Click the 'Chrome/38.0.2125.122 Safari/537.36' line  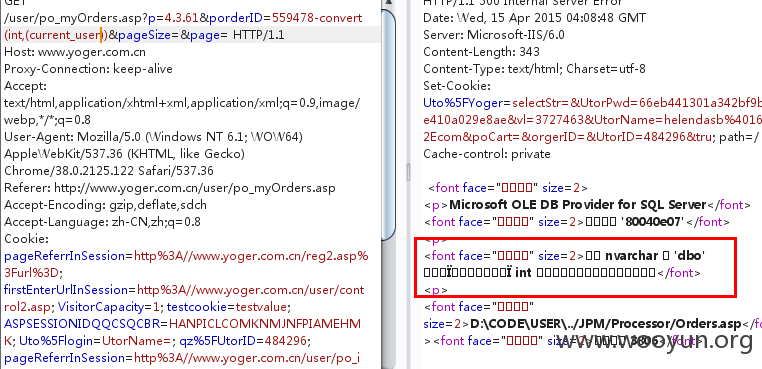click(x=109, y=171)
